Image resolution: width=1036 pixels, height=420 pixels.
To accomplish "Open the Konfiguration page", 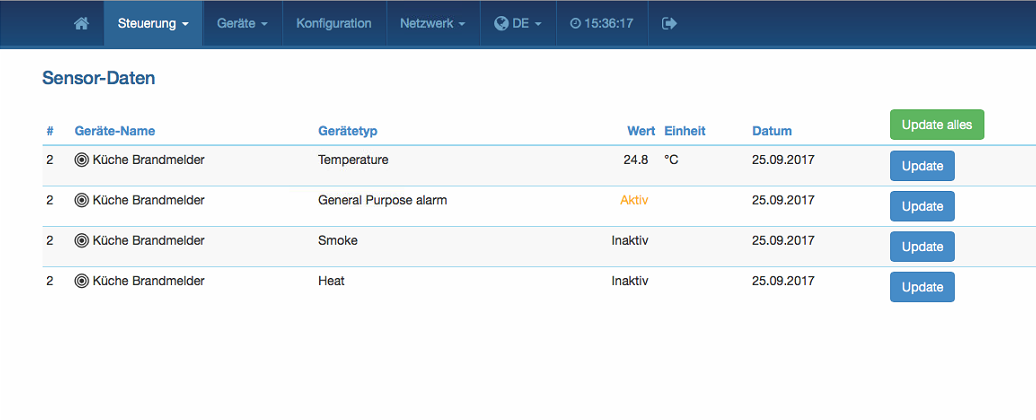I will pyautogui.click(x=334, y=23).
